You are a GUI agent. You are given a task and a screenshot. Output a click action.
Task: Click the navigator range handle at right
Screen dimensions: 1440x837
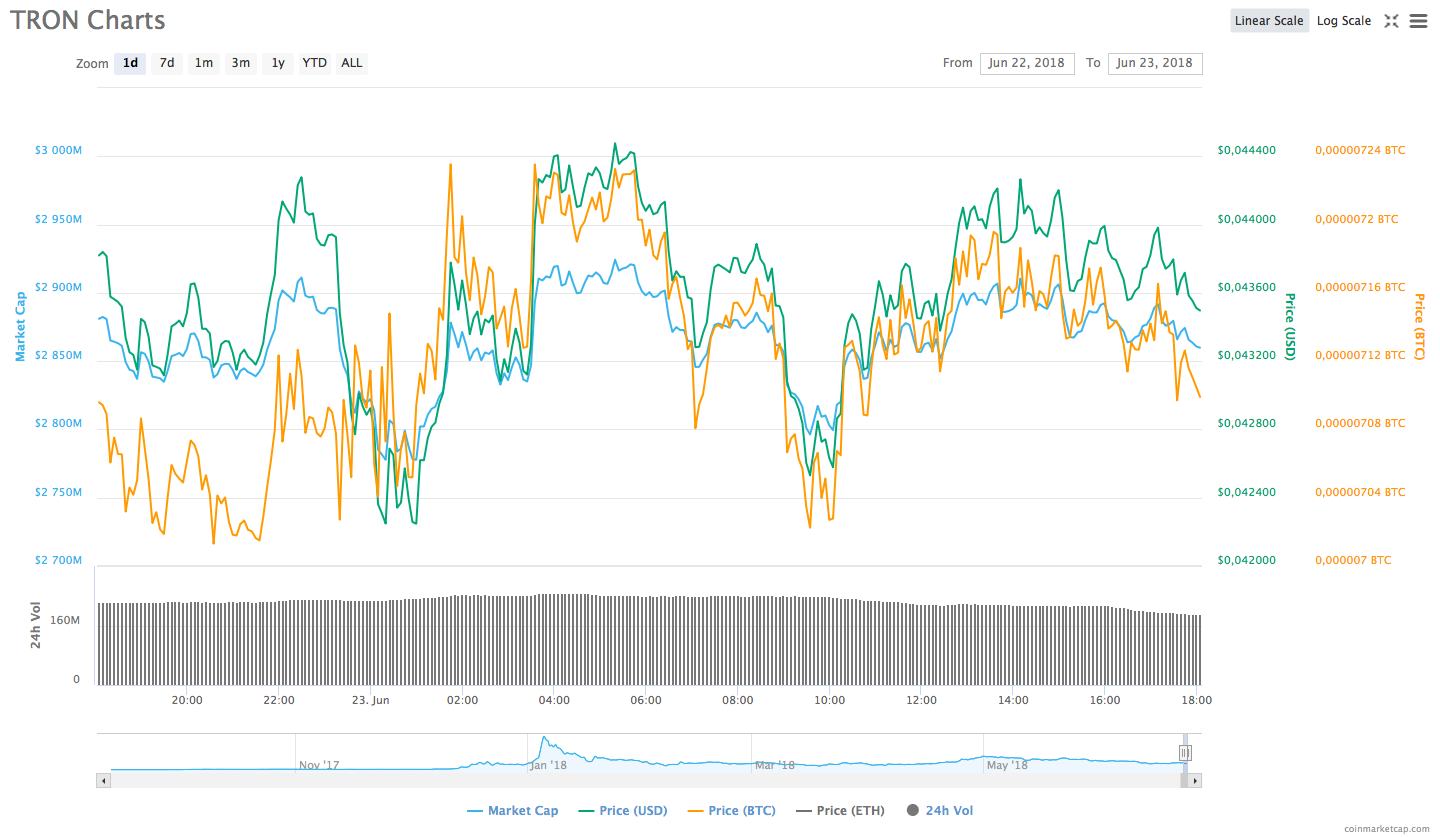coord(1185,753)
